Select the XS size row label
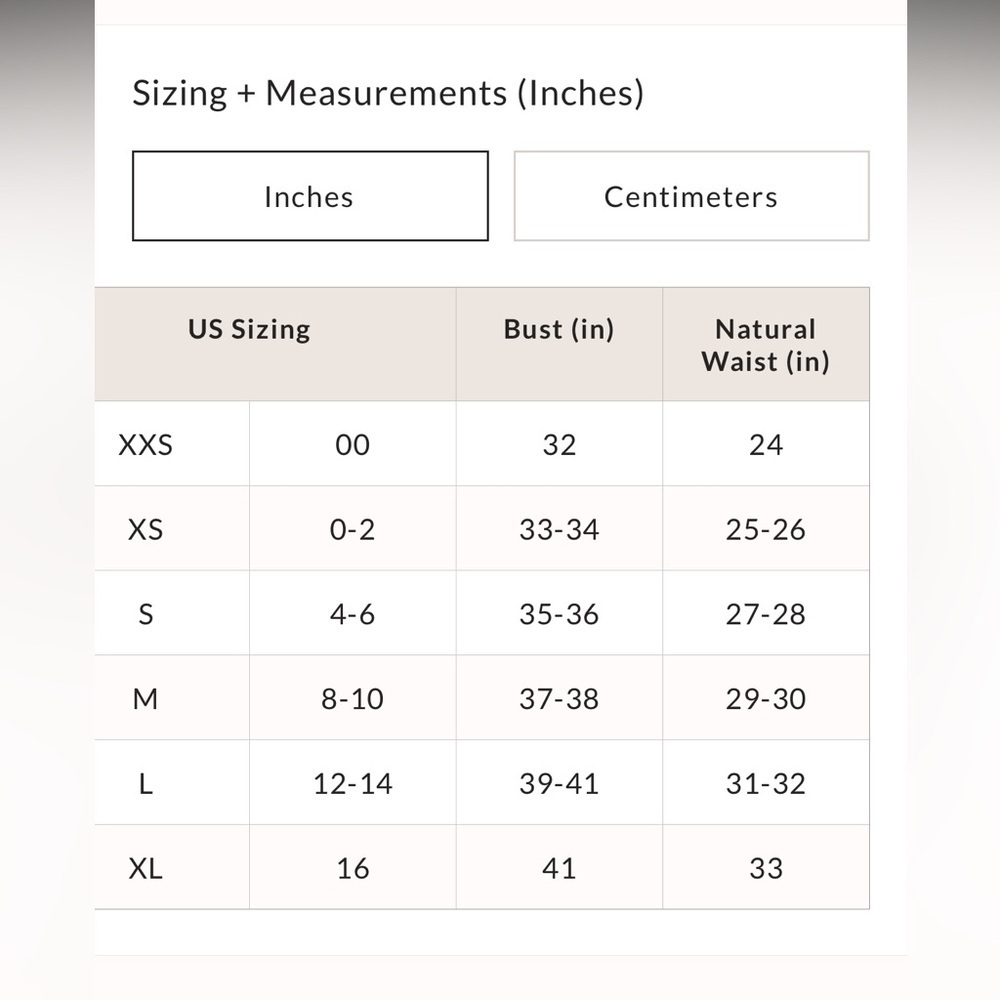Image resolution: width=1000 pixels, height=1000 pixels. pyautogui.click(x=145, y=529)
